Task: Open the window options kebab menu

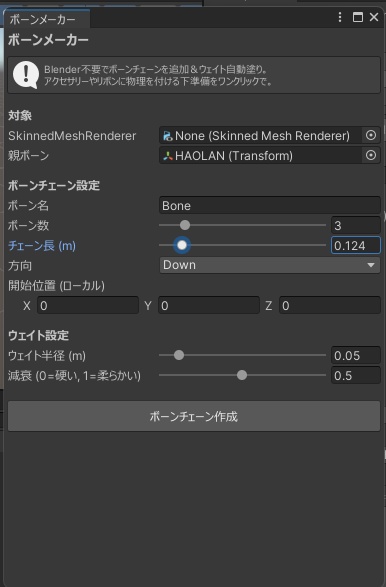Action: (340, 17)
